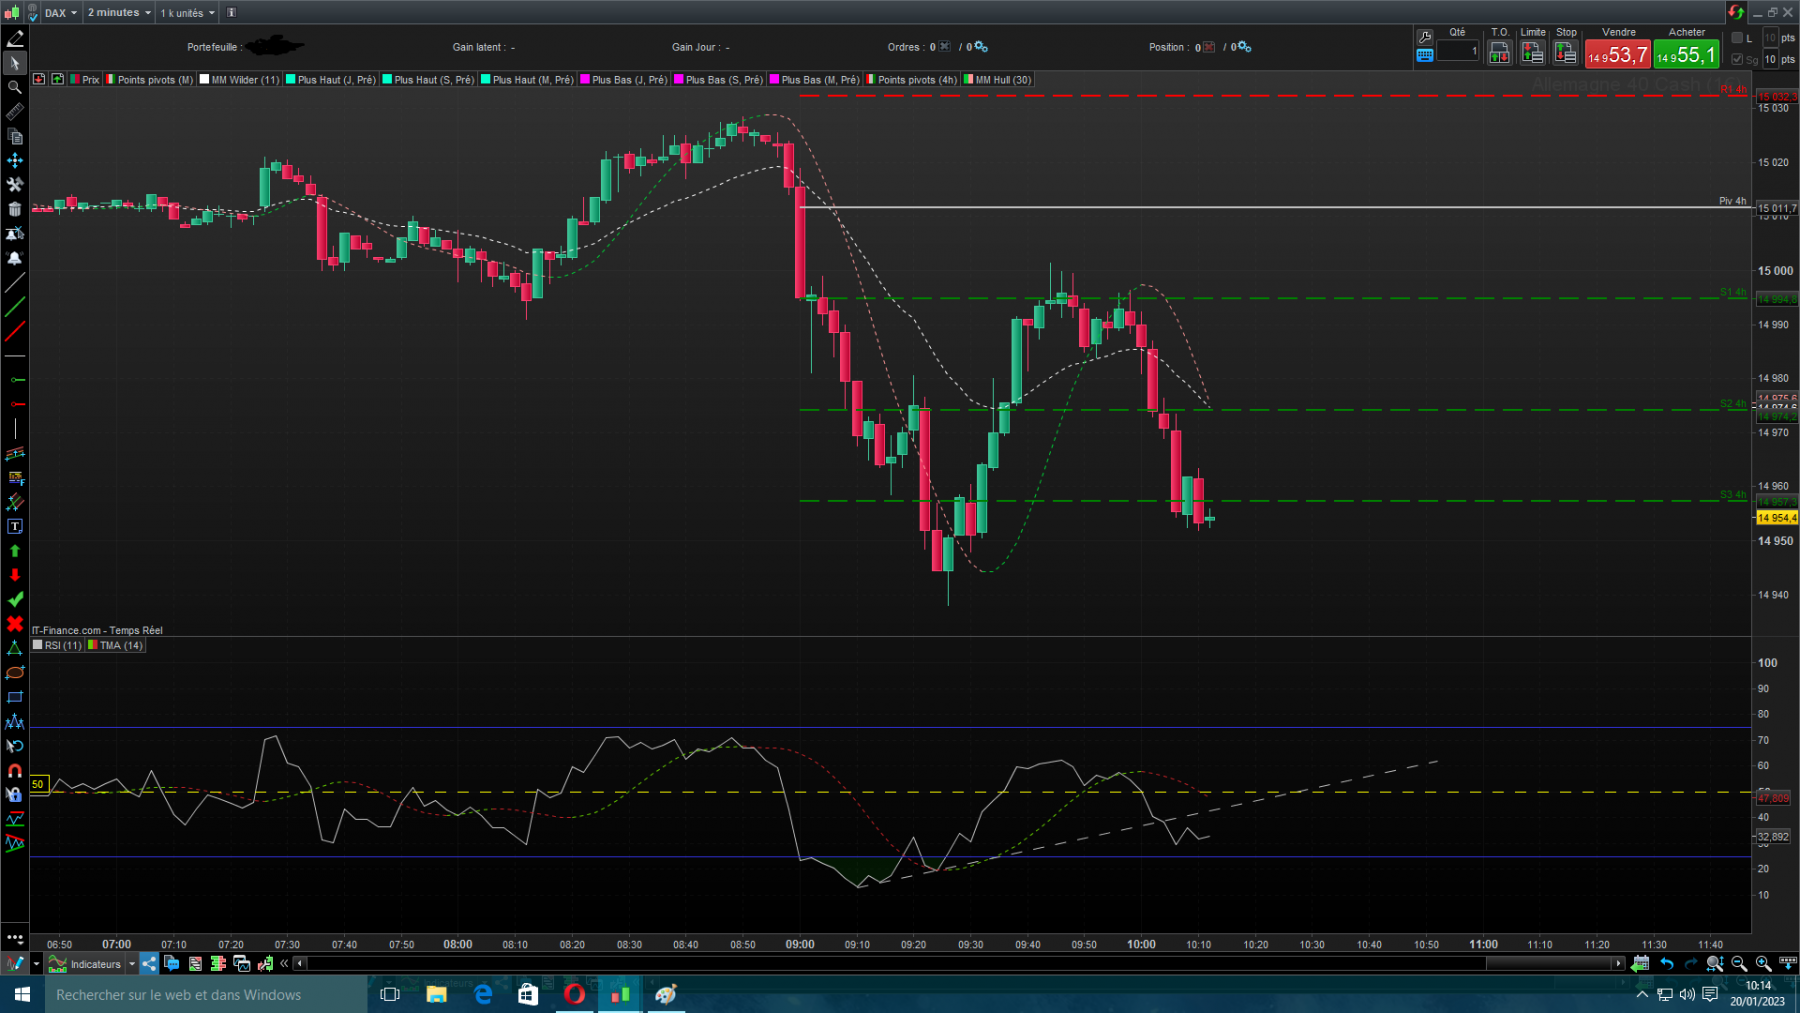Select the rectangle drawing tool

[x=15, y=697]
